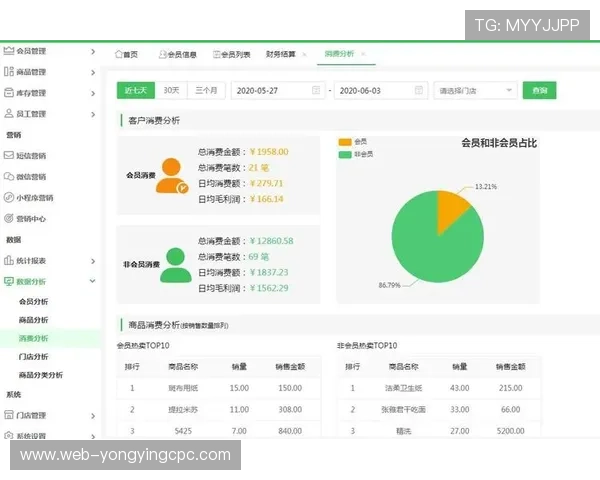Open 商品分类分析 in the sidebar
This screenshot has width=600, height=480.
coord(41,375)
